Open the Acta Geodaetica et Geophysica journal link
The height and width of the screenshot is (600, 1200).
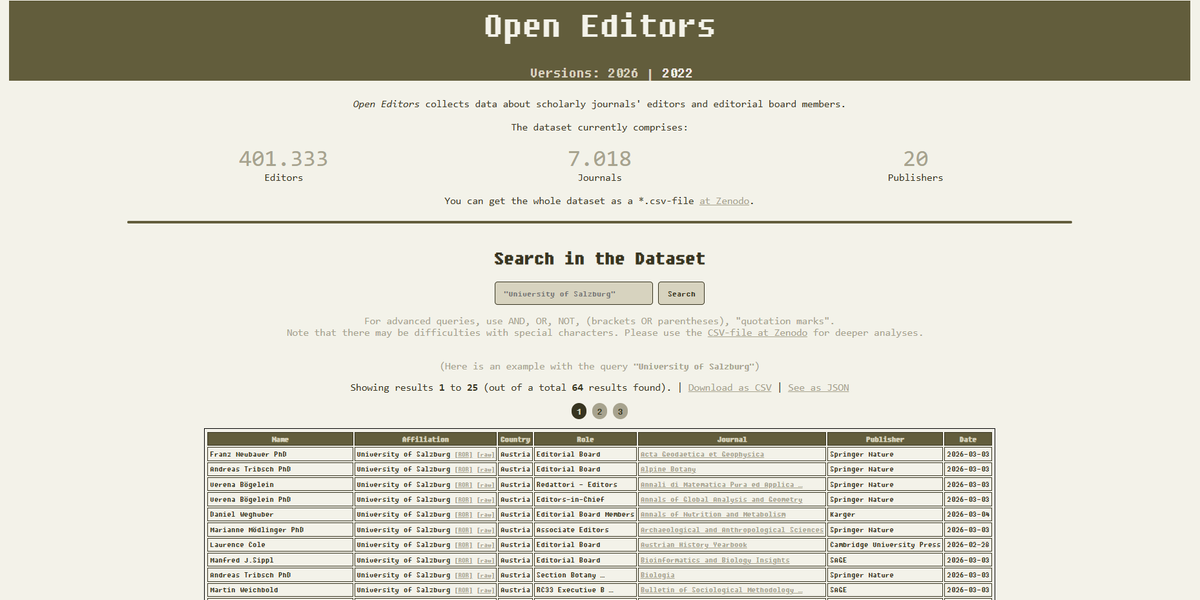702,454
